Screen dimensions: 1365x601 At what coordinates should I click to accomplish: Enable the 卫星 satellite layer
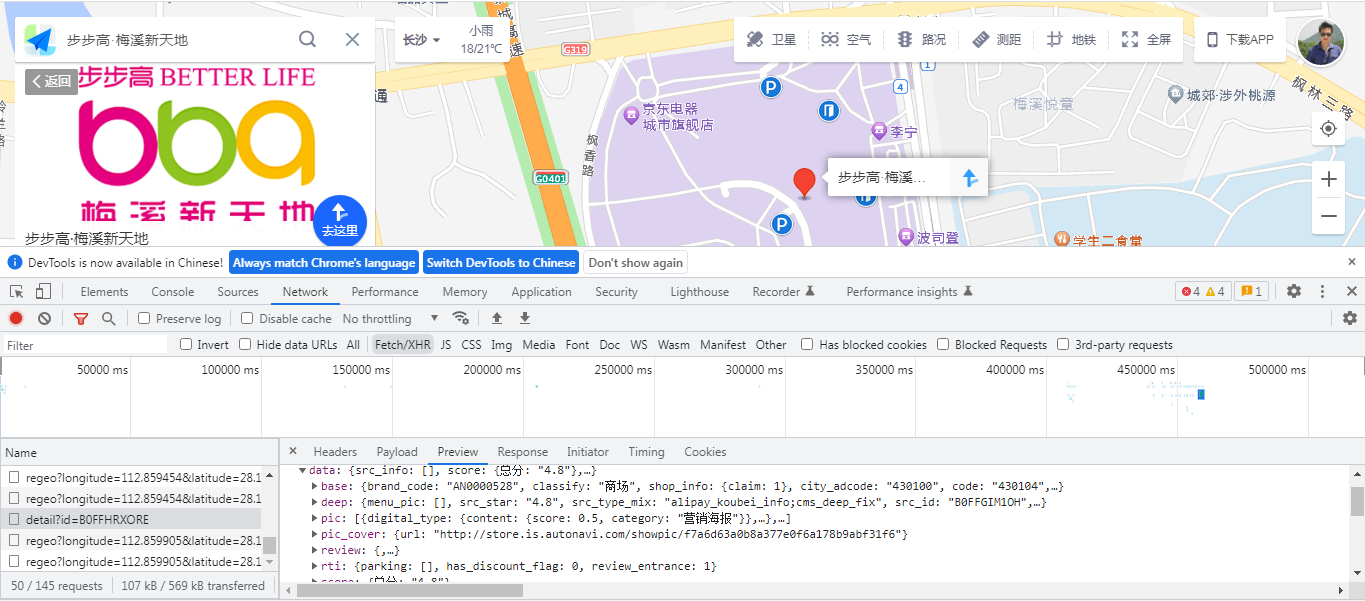click(x=771, y=40)
